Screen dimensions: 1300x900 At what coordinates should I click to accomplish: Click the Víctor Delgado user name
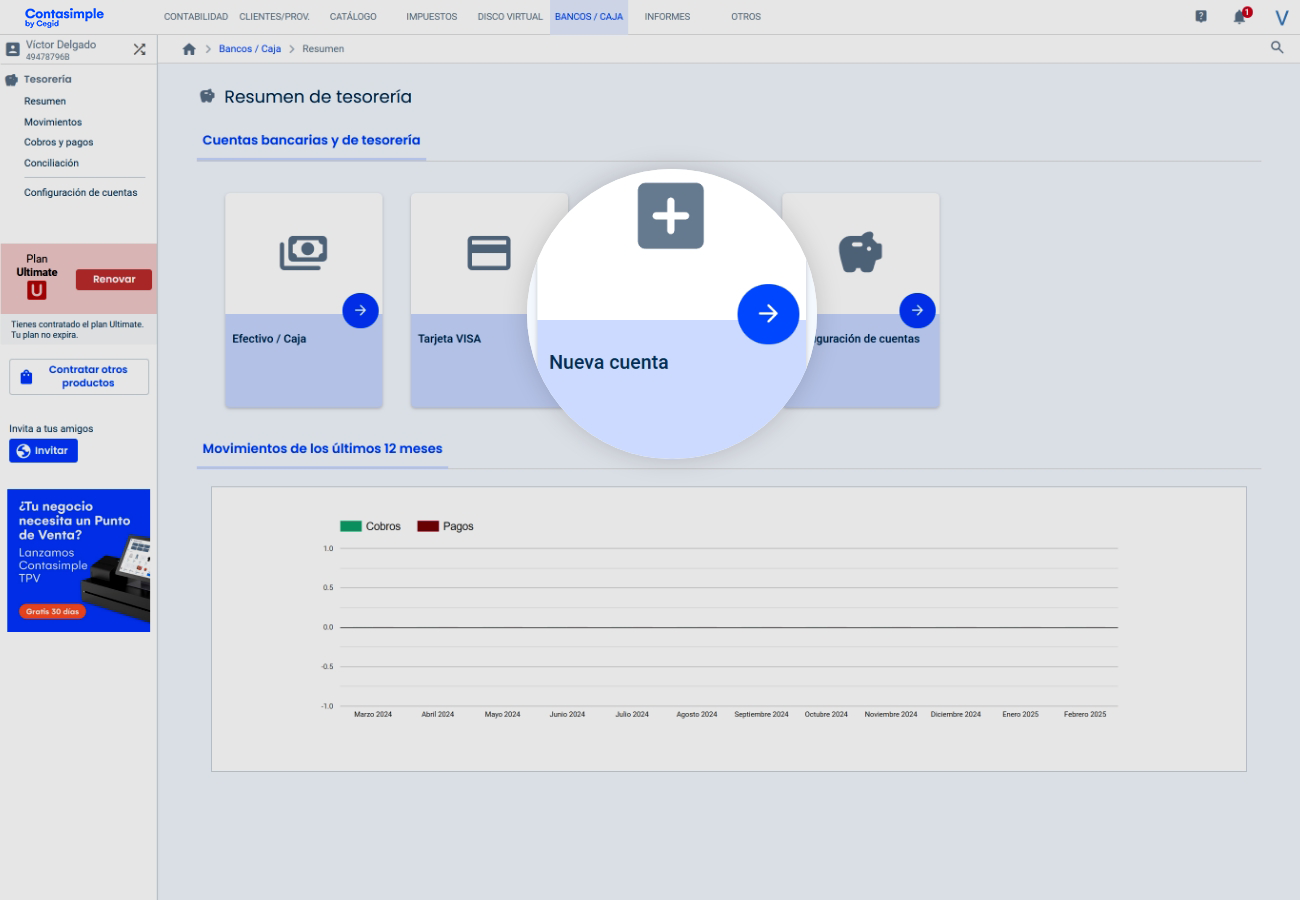click(x=62, y=45)
